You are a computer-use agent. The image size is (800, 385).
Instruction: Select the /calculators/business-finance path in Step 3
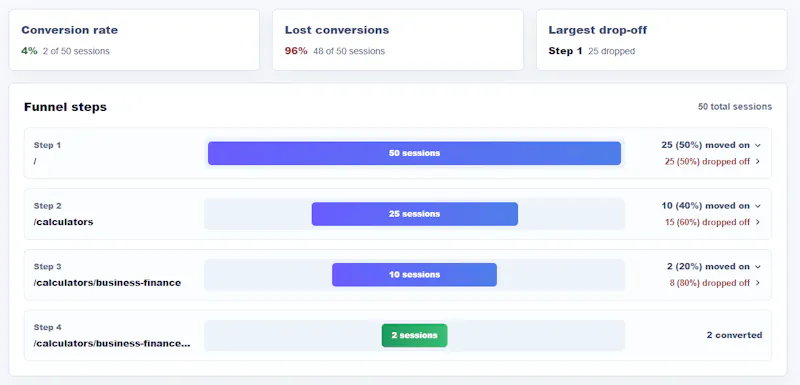tap(107, 283)
